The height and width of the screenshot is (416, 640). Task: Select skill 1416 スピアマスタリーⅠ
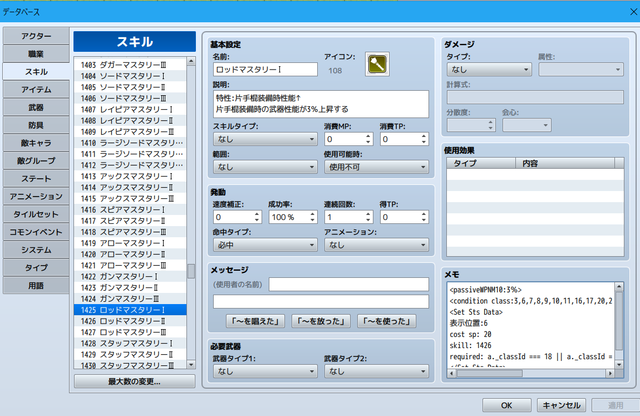[x=130, y=210]
